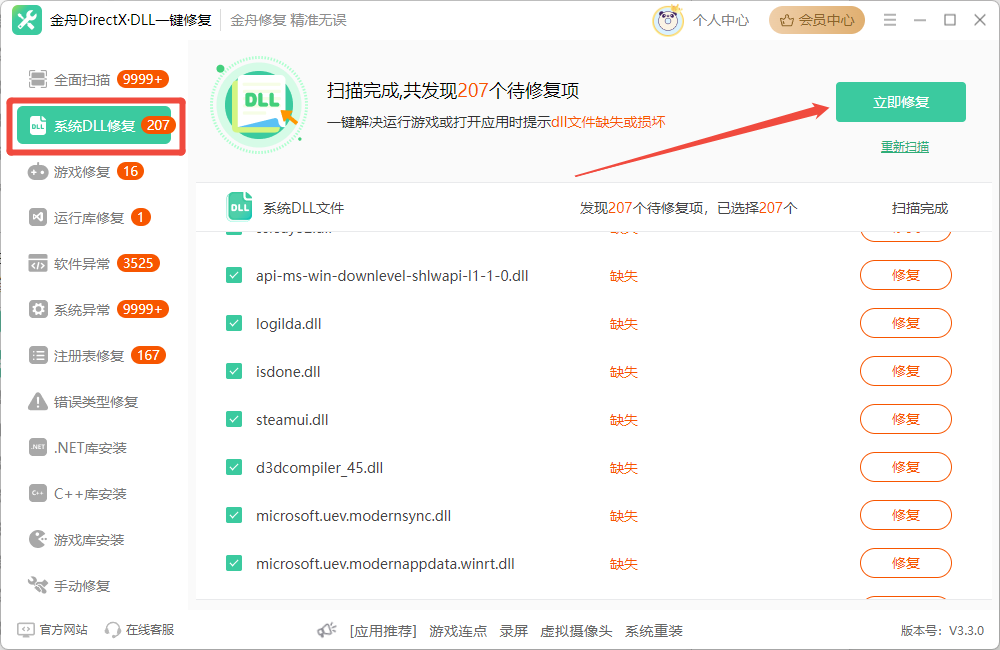1000x650 pixels.
Task: Click the C++ icon beside C++库安装
Action: pos(38,493)
